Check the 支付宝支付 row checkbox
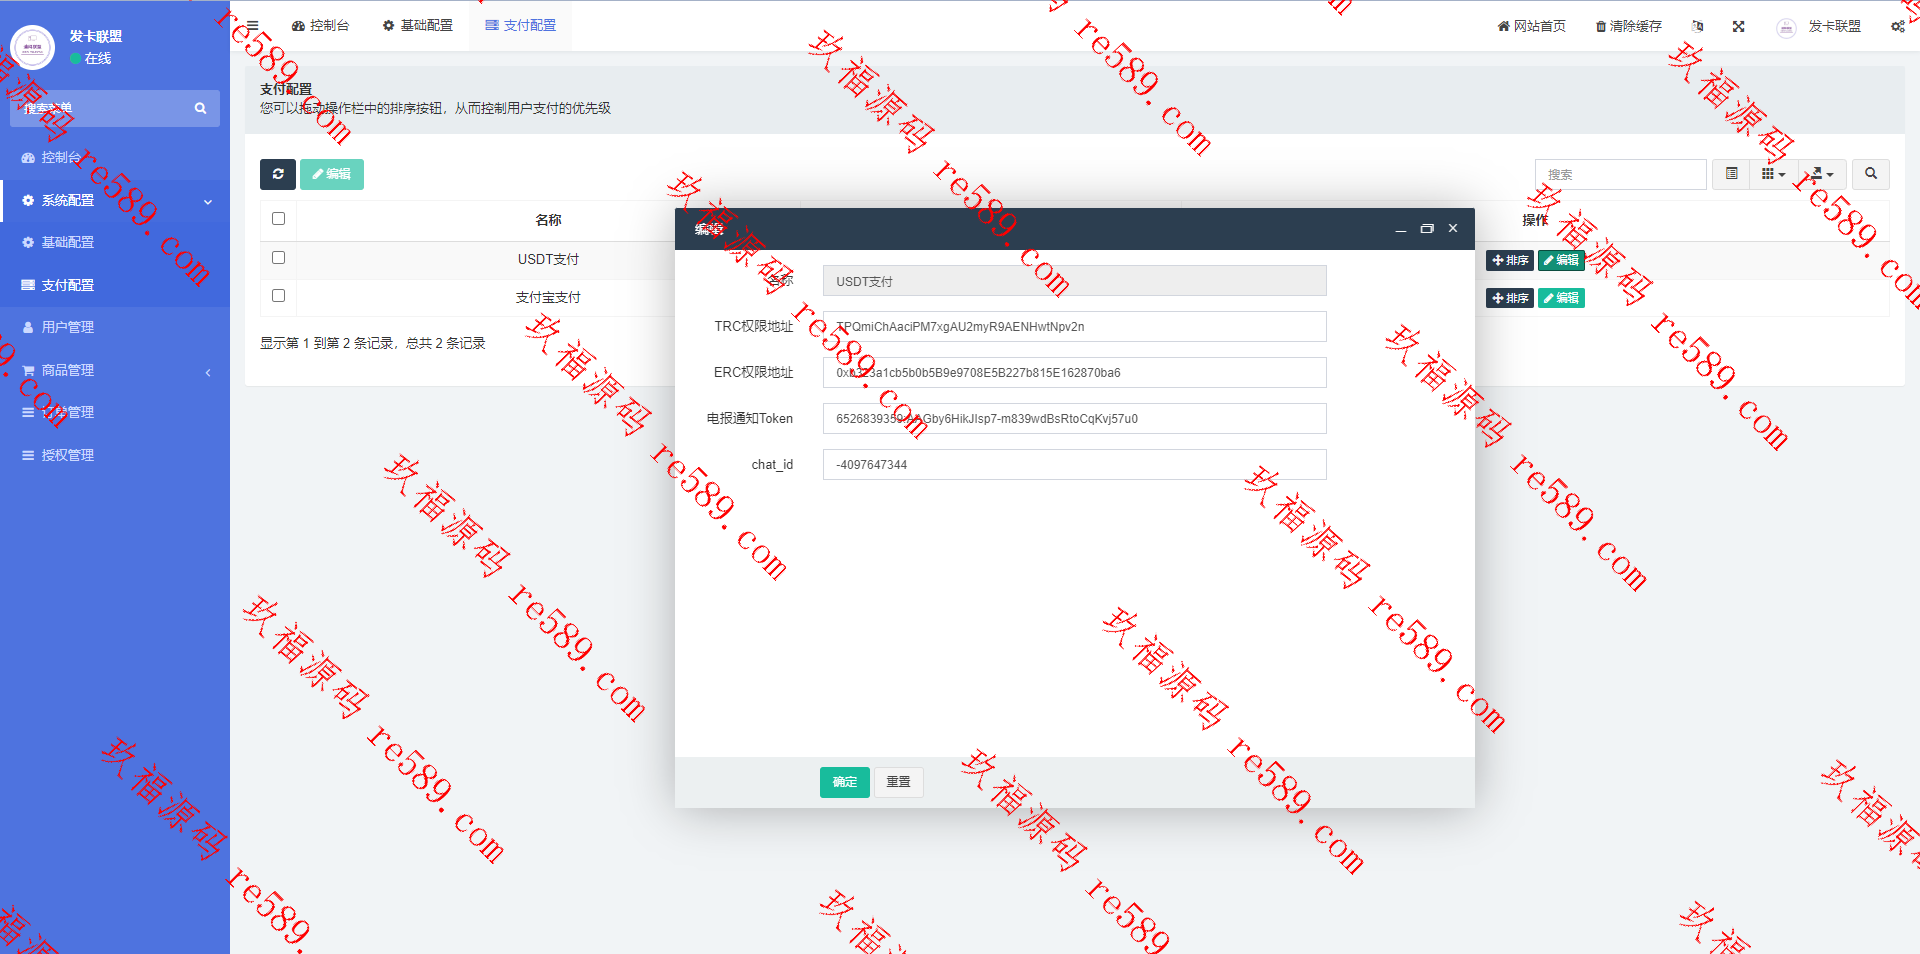 pyautogui.click(x=279, y=296)
